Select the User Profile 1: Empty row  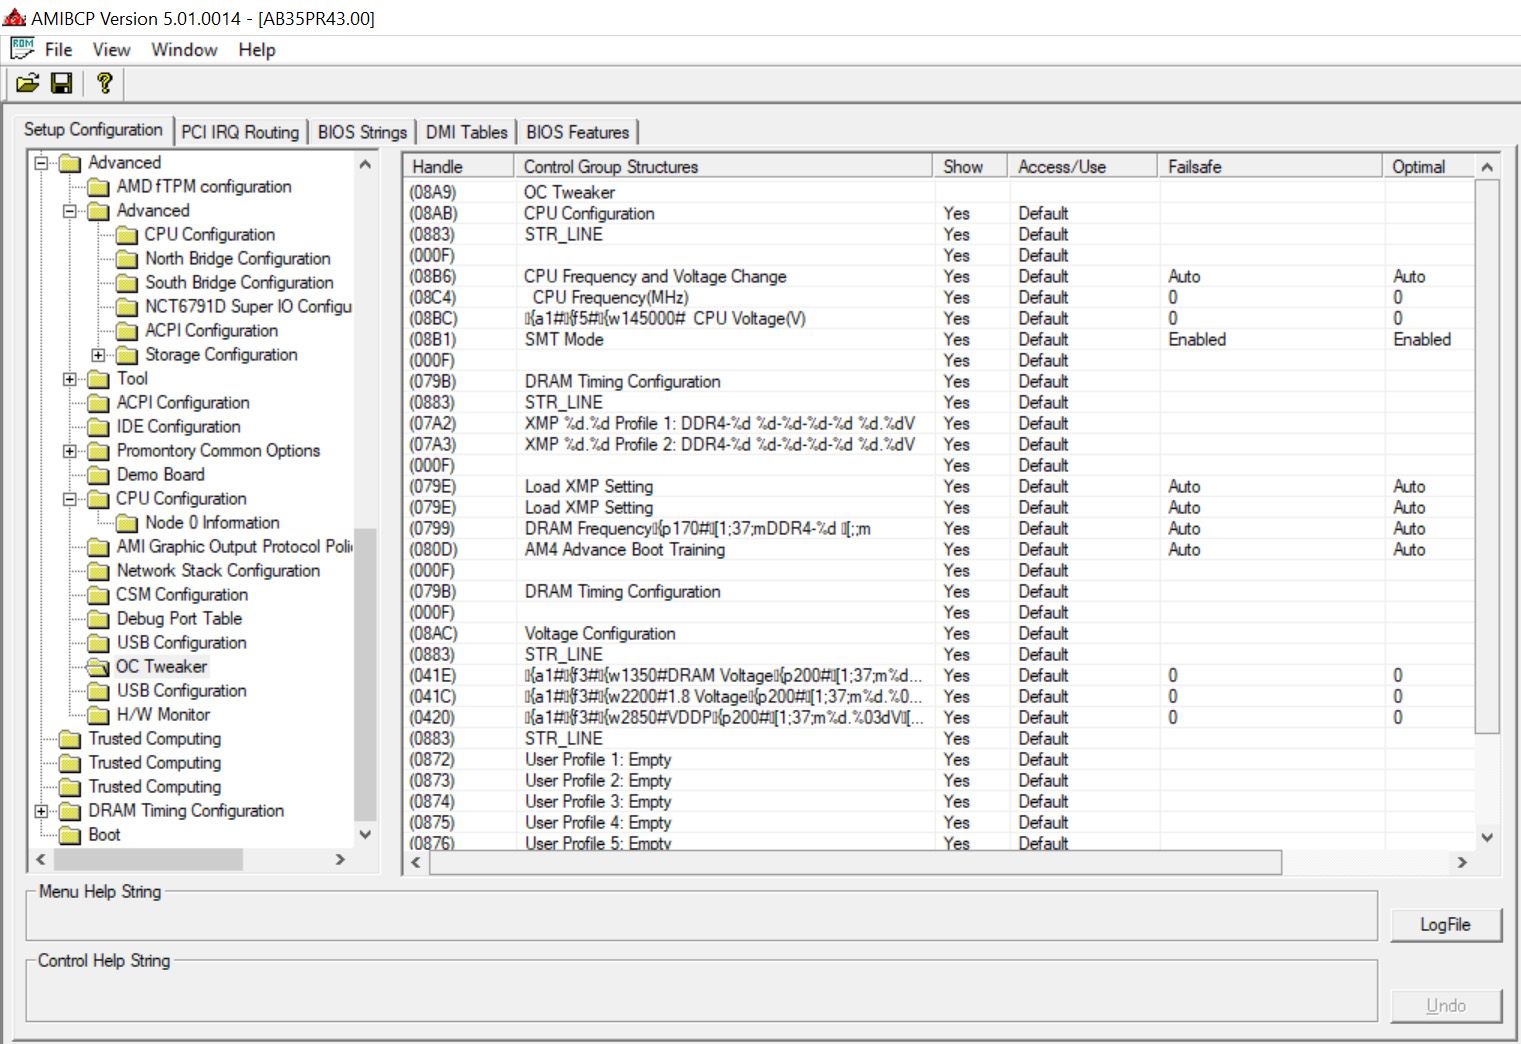[938, 760]
